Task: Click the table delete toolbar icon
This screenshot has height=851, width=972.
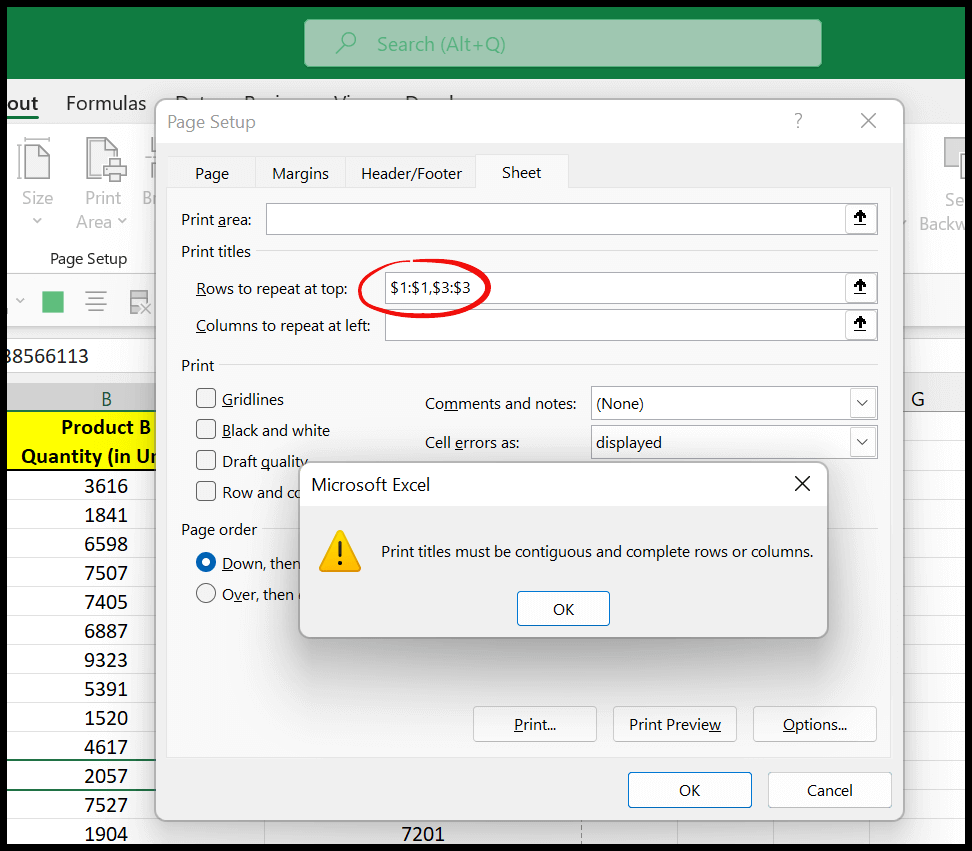Action: tap(139, 302)
